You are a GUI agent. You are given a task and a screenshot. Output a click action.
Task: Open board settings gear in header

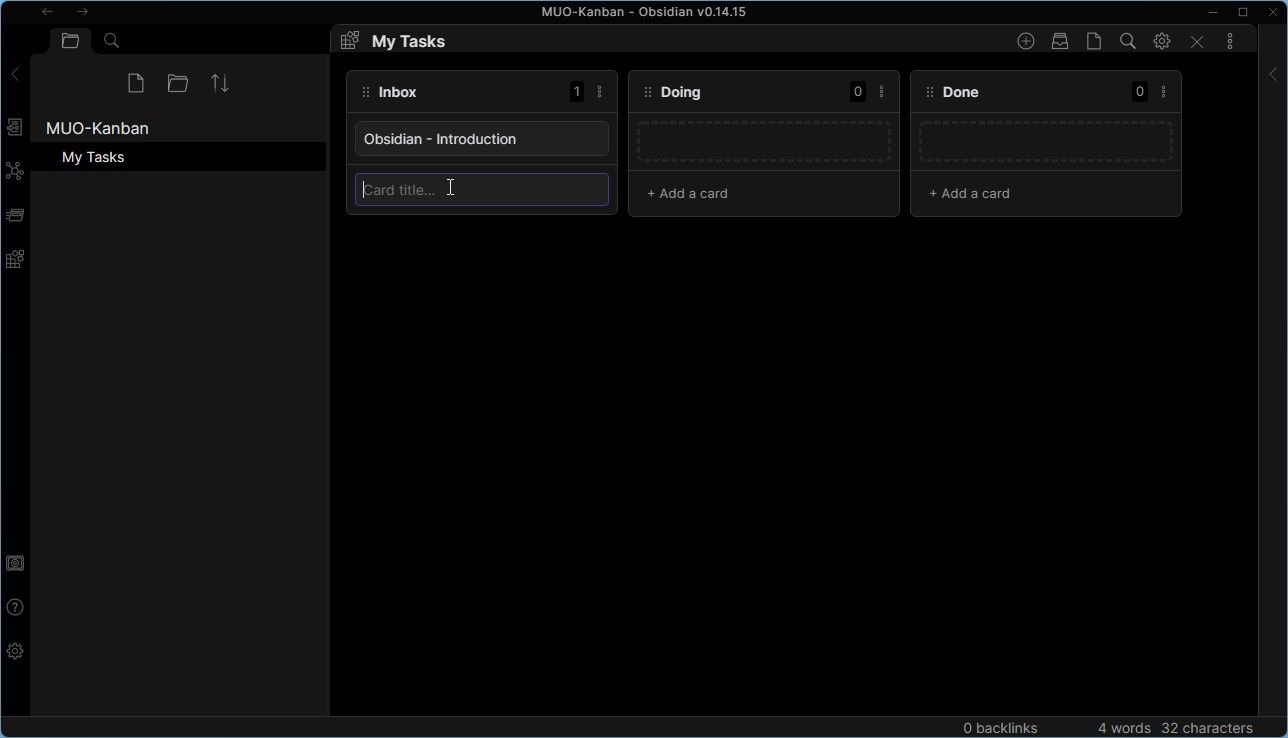tap(1162, 41)
